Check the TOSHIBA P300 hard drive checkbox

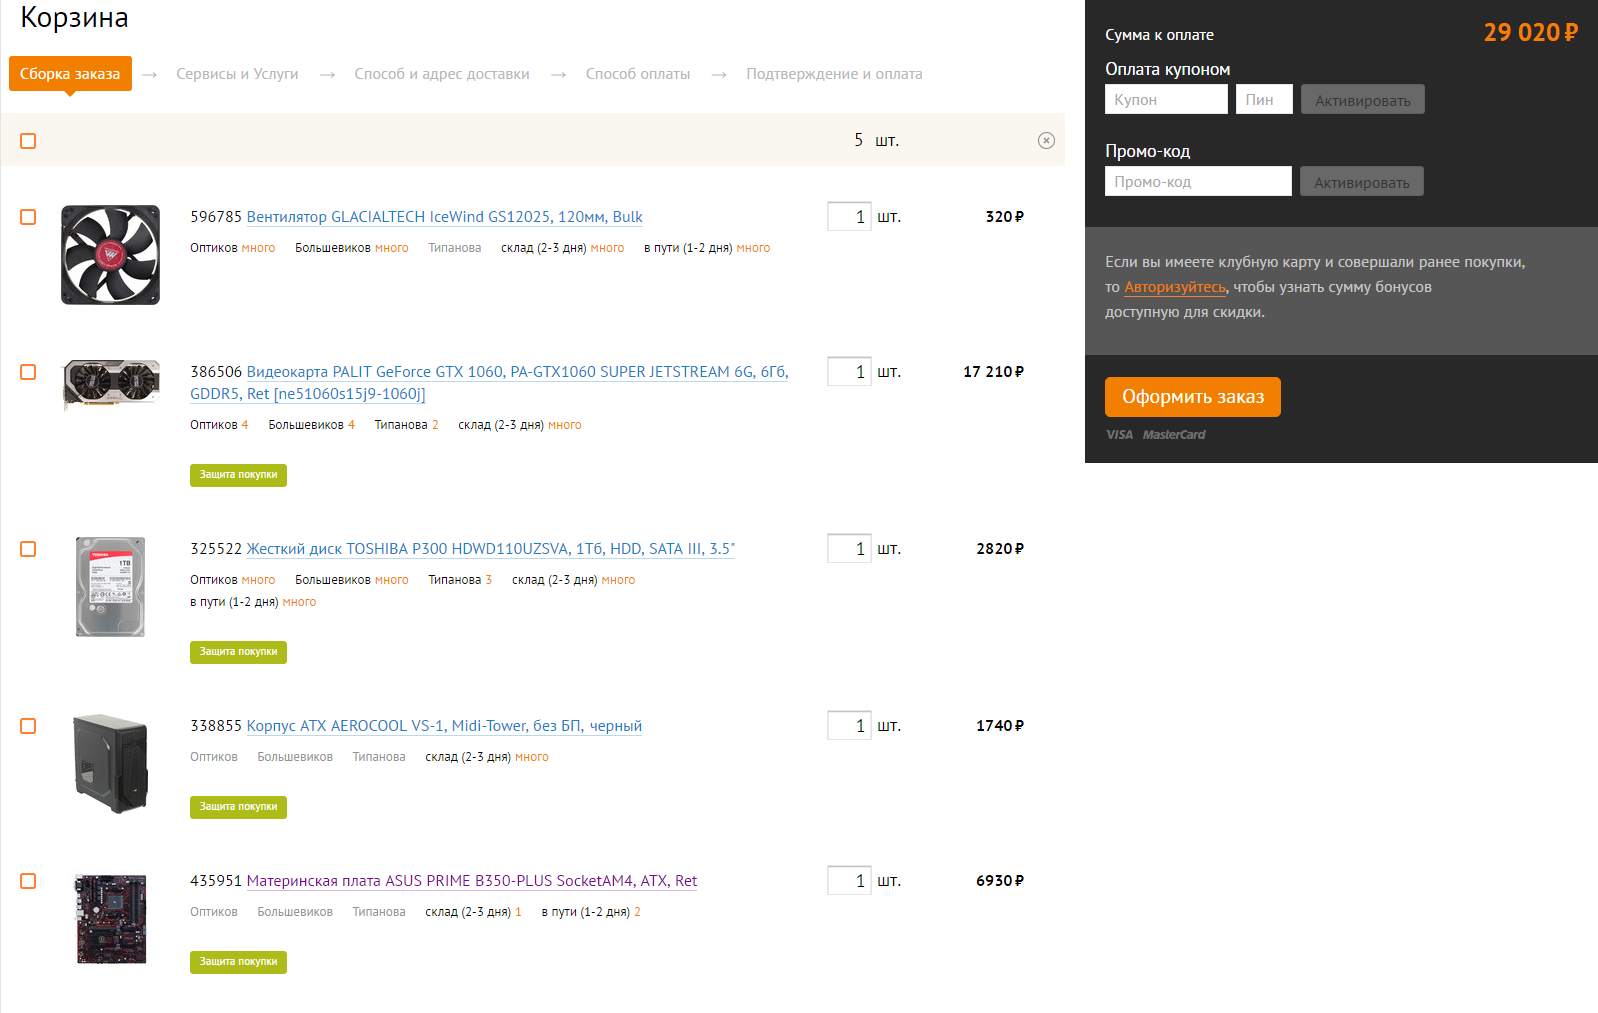(28, 549)
